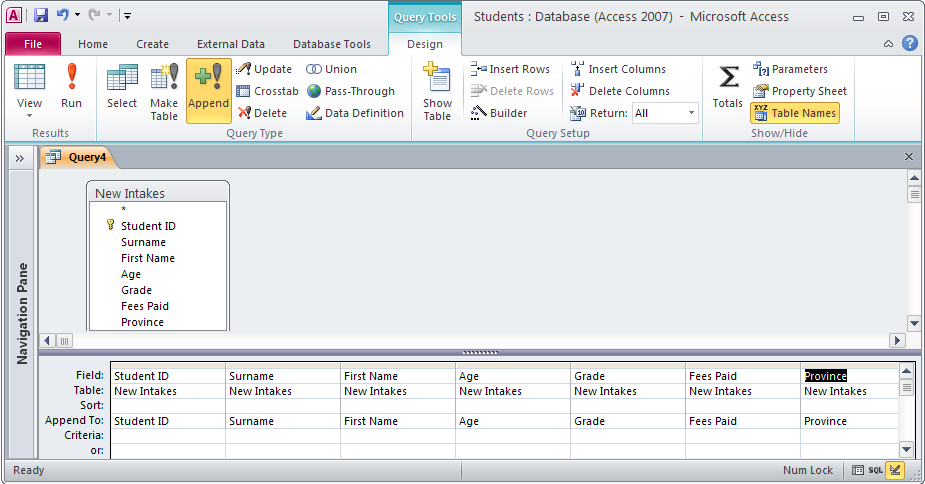Viewport: 925px width, 484px height.
Task: Open the Create ribbon tab
Action: 152,44
